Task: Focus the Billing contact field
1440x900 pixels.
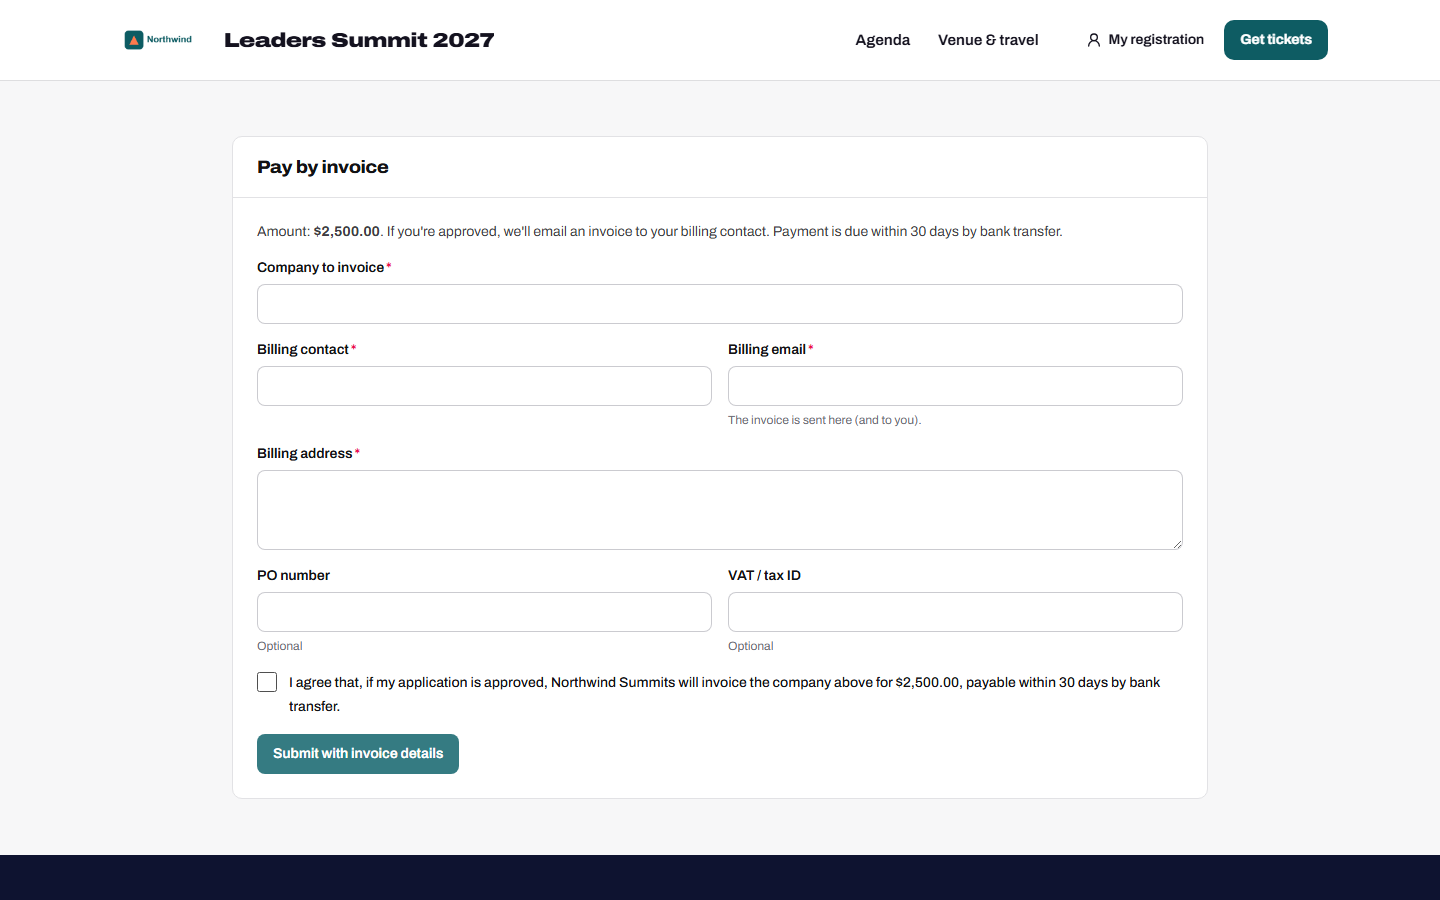Action: [x=484, y=386]
